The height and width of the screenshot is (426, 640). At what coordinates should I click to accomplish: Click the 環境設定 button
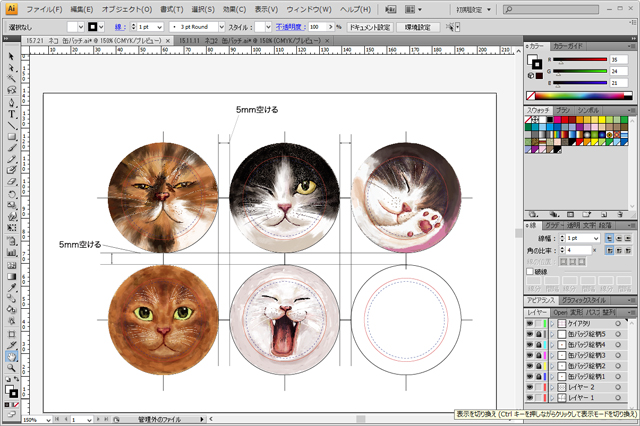pos(416,26)
